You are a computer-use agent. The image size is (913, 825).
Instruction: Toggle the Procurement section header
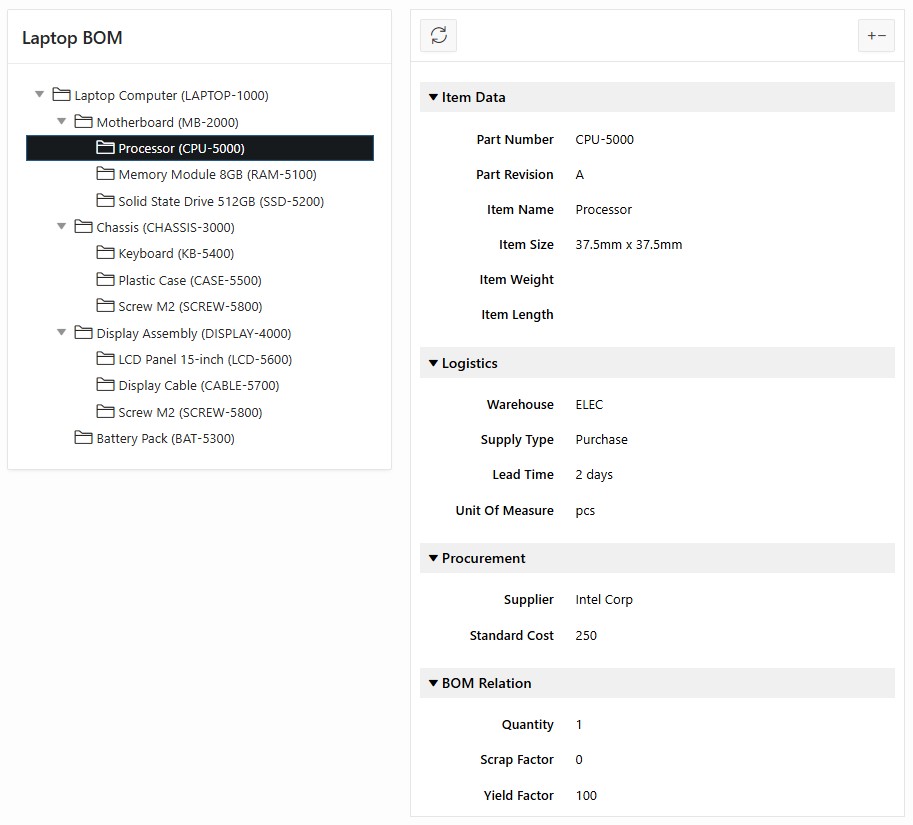pyautogui.click(x=434, y=558)
